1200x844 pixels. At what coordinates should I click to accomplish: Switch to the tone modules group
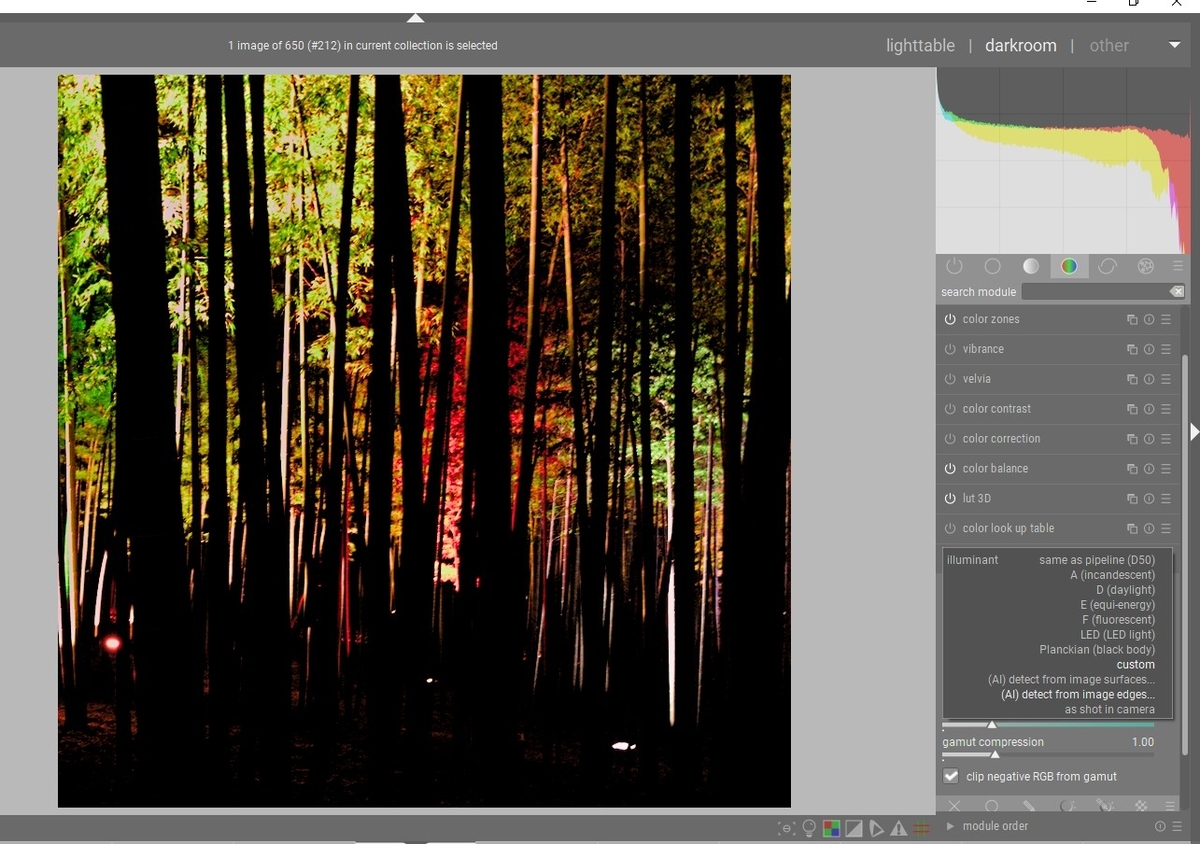click(1031, 266)
